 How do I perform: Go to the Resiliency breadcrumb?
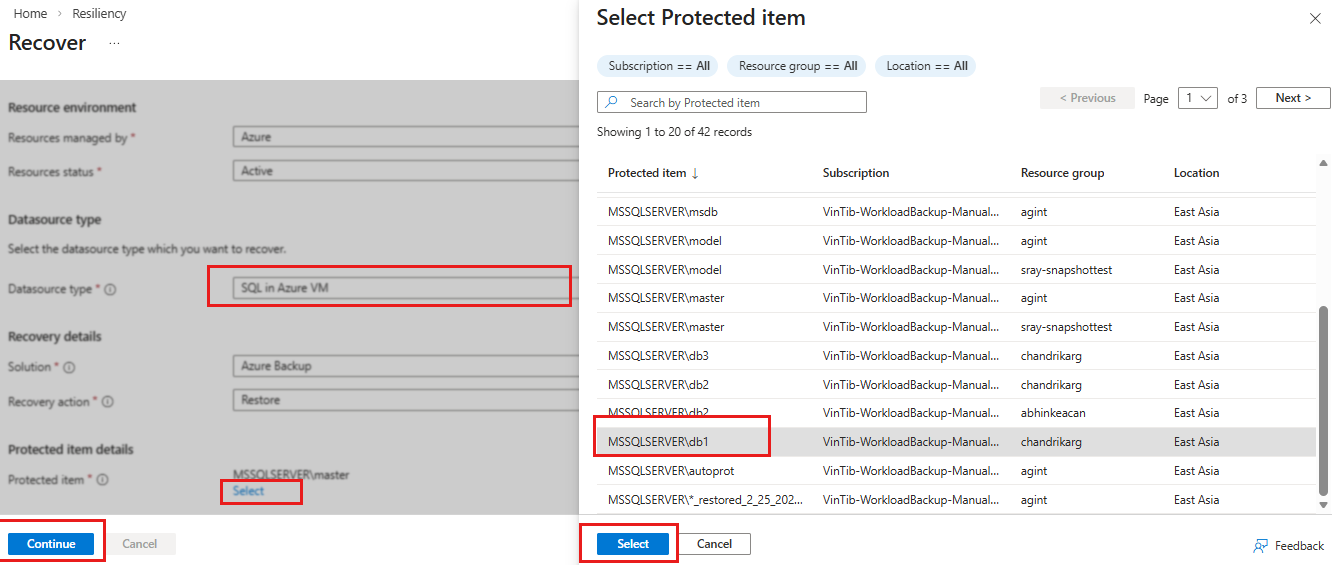[x=99, y=14]
